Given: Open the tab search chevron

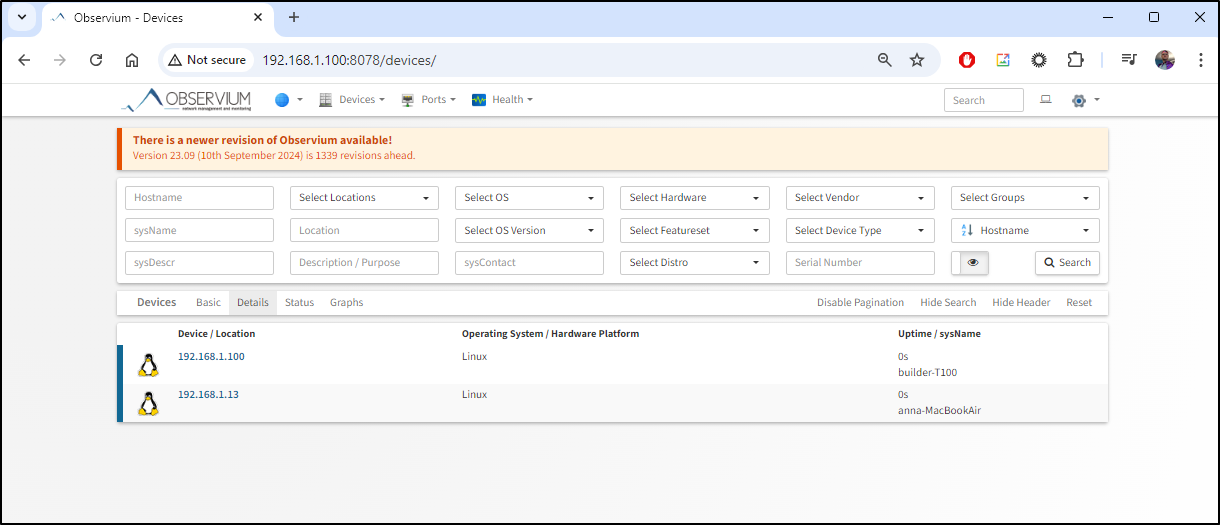Looking at the screenshot, I should pyautogui.click(x=21, y=17).
